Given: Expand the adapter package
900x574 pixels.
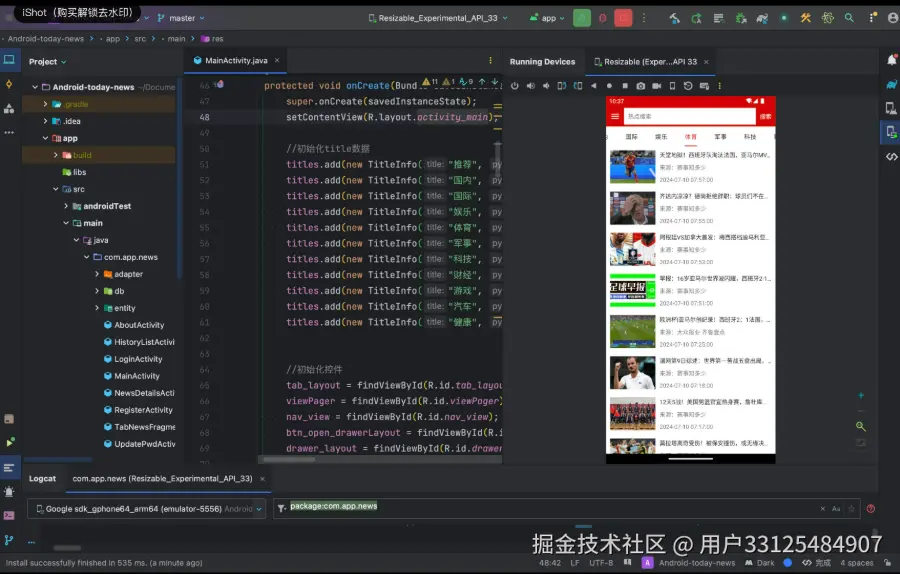Looking at the screenshot, I should click(96, 274).
